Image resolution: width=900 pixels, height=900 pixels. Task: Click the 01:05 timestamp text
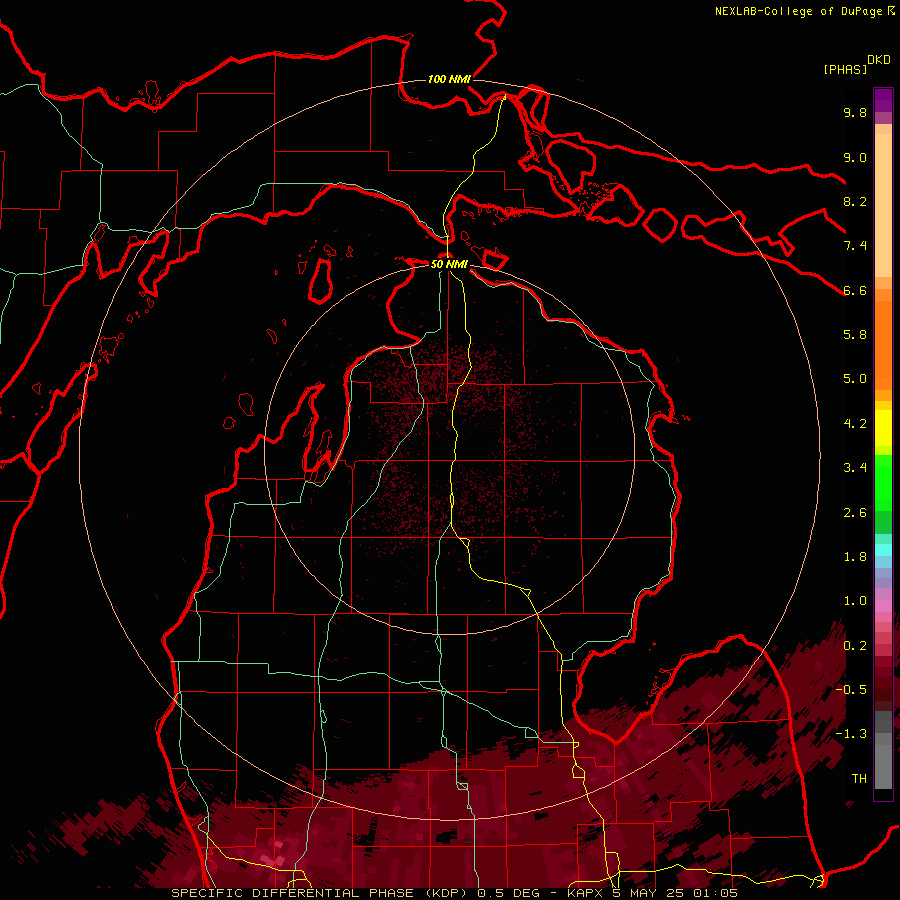pyautogui.click(x=715, y=893)
